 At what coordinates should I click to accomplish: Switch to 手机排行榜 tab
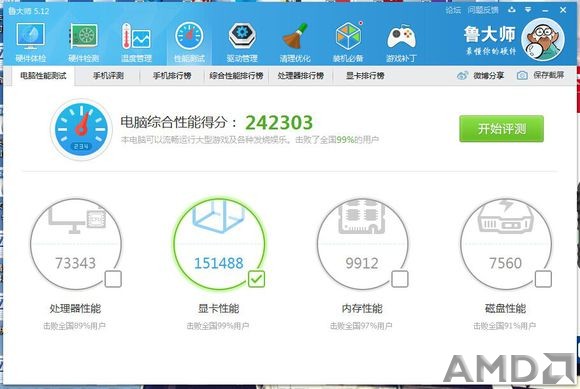point(172,76)
